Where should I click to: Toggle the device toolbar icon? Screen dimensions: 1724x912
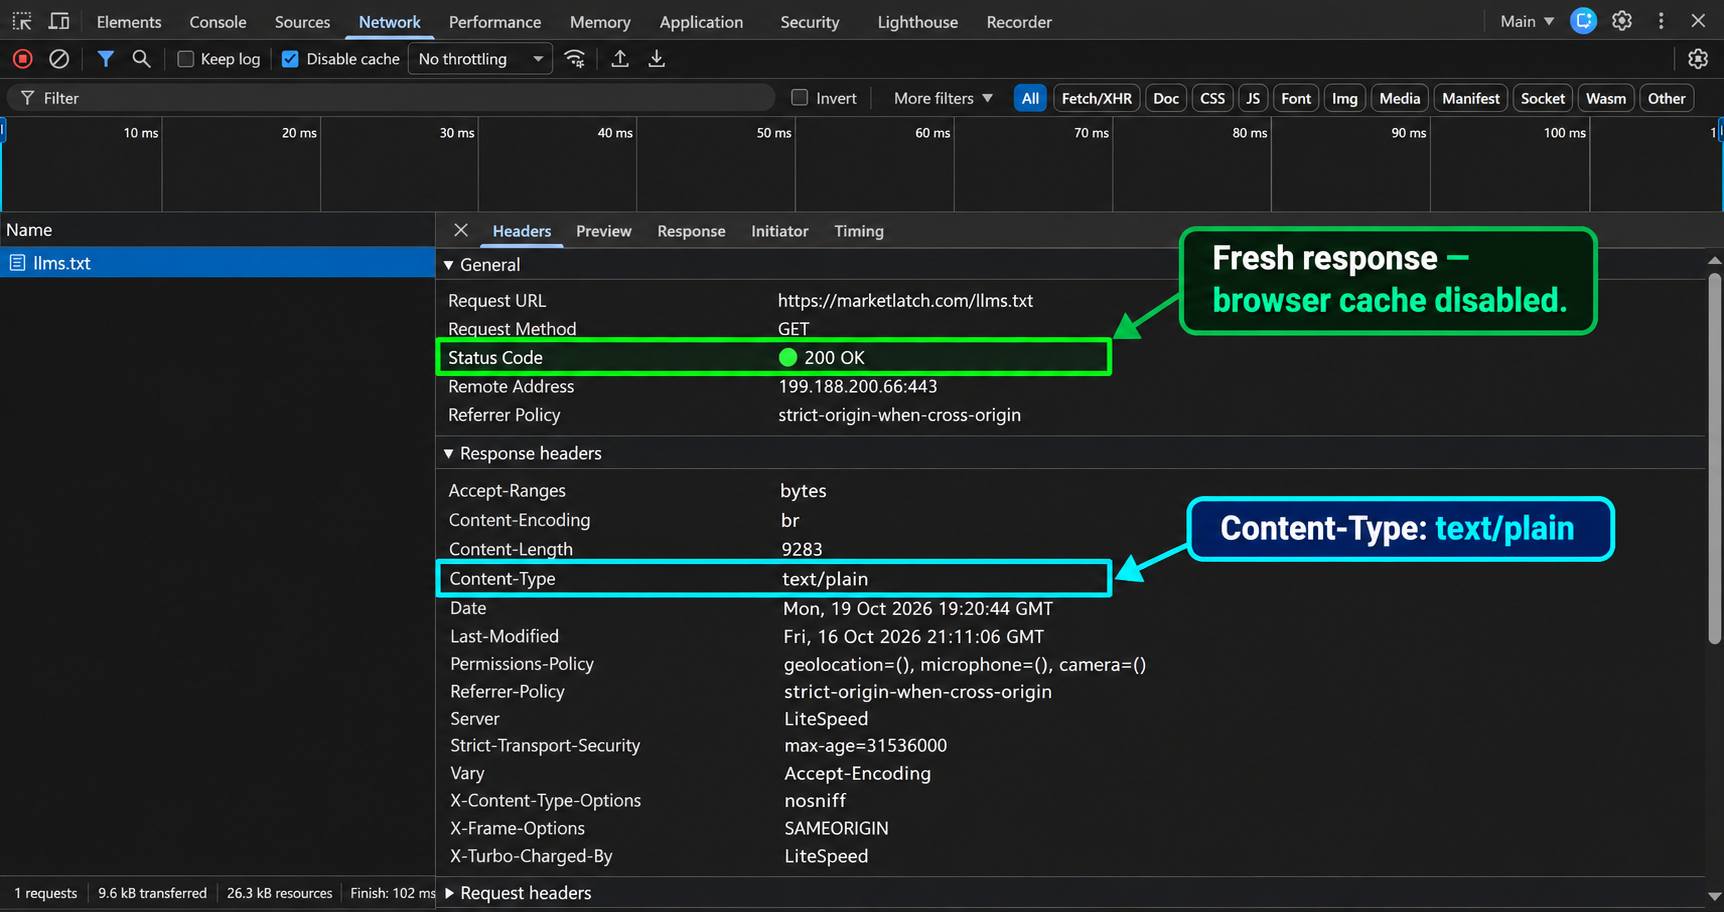tap(59, 21)
